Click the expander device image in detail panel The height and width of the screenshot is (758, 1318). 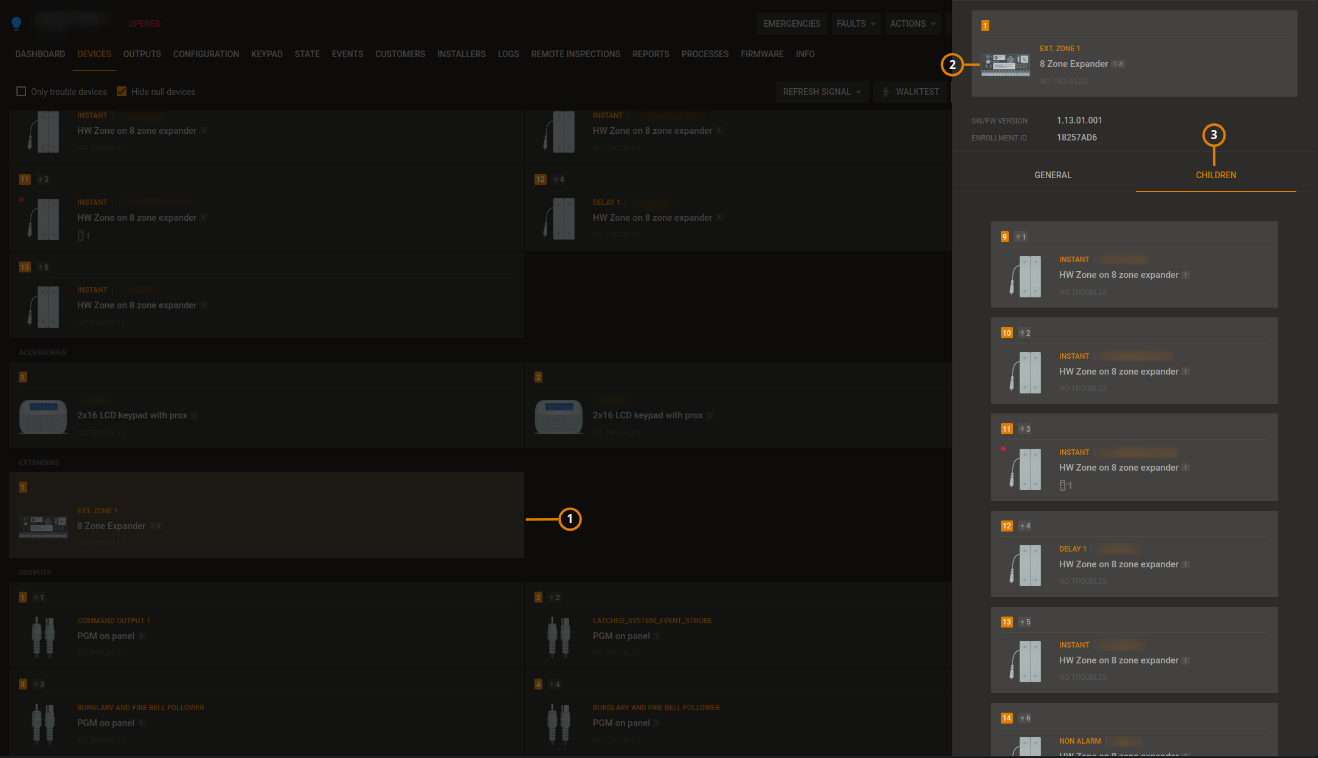[1005, 65]
